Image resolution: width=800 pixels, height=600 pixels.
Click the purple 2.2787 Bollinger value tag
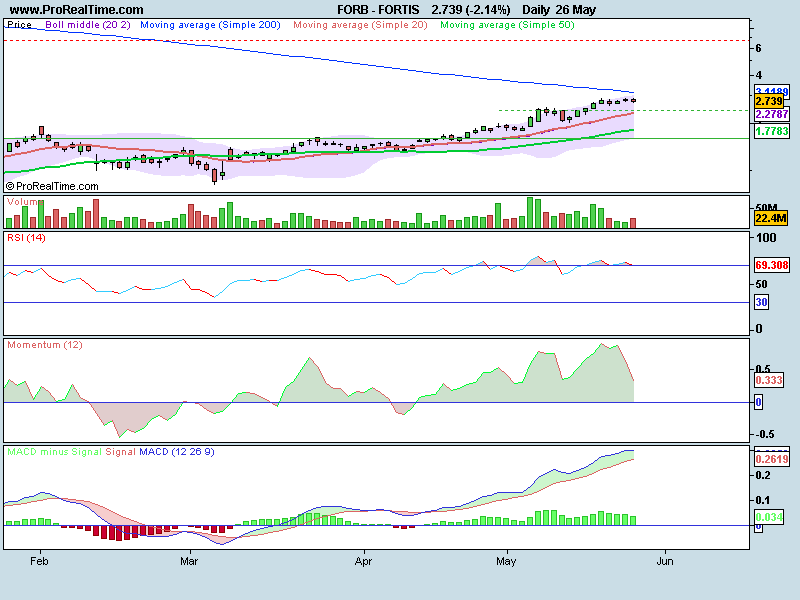[x=771, y=114]
